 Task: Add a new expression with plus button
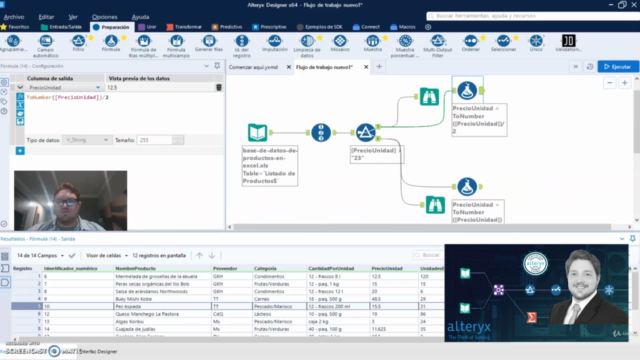click(20, 151)
